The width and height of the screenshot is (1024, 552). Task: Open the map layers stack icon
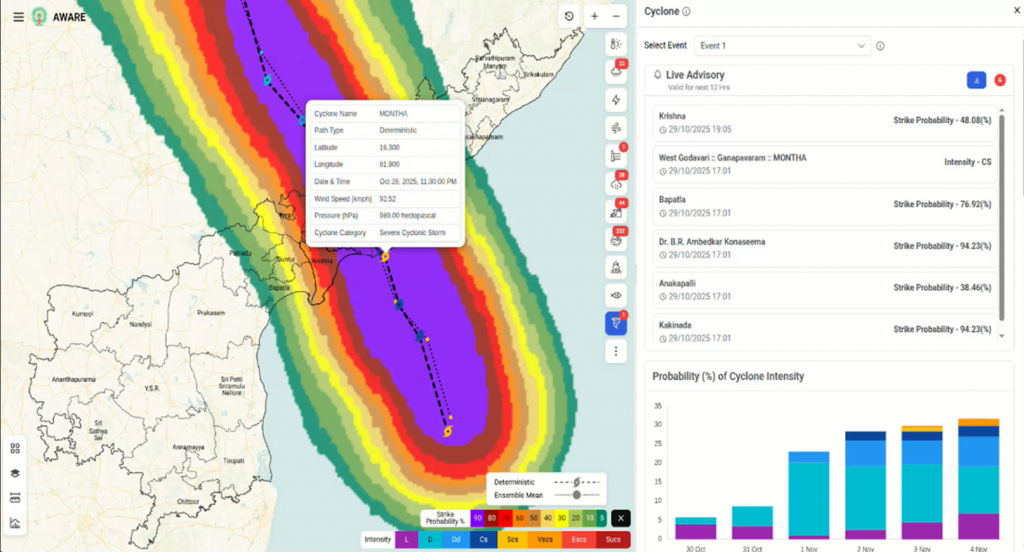tap(16, 473)
